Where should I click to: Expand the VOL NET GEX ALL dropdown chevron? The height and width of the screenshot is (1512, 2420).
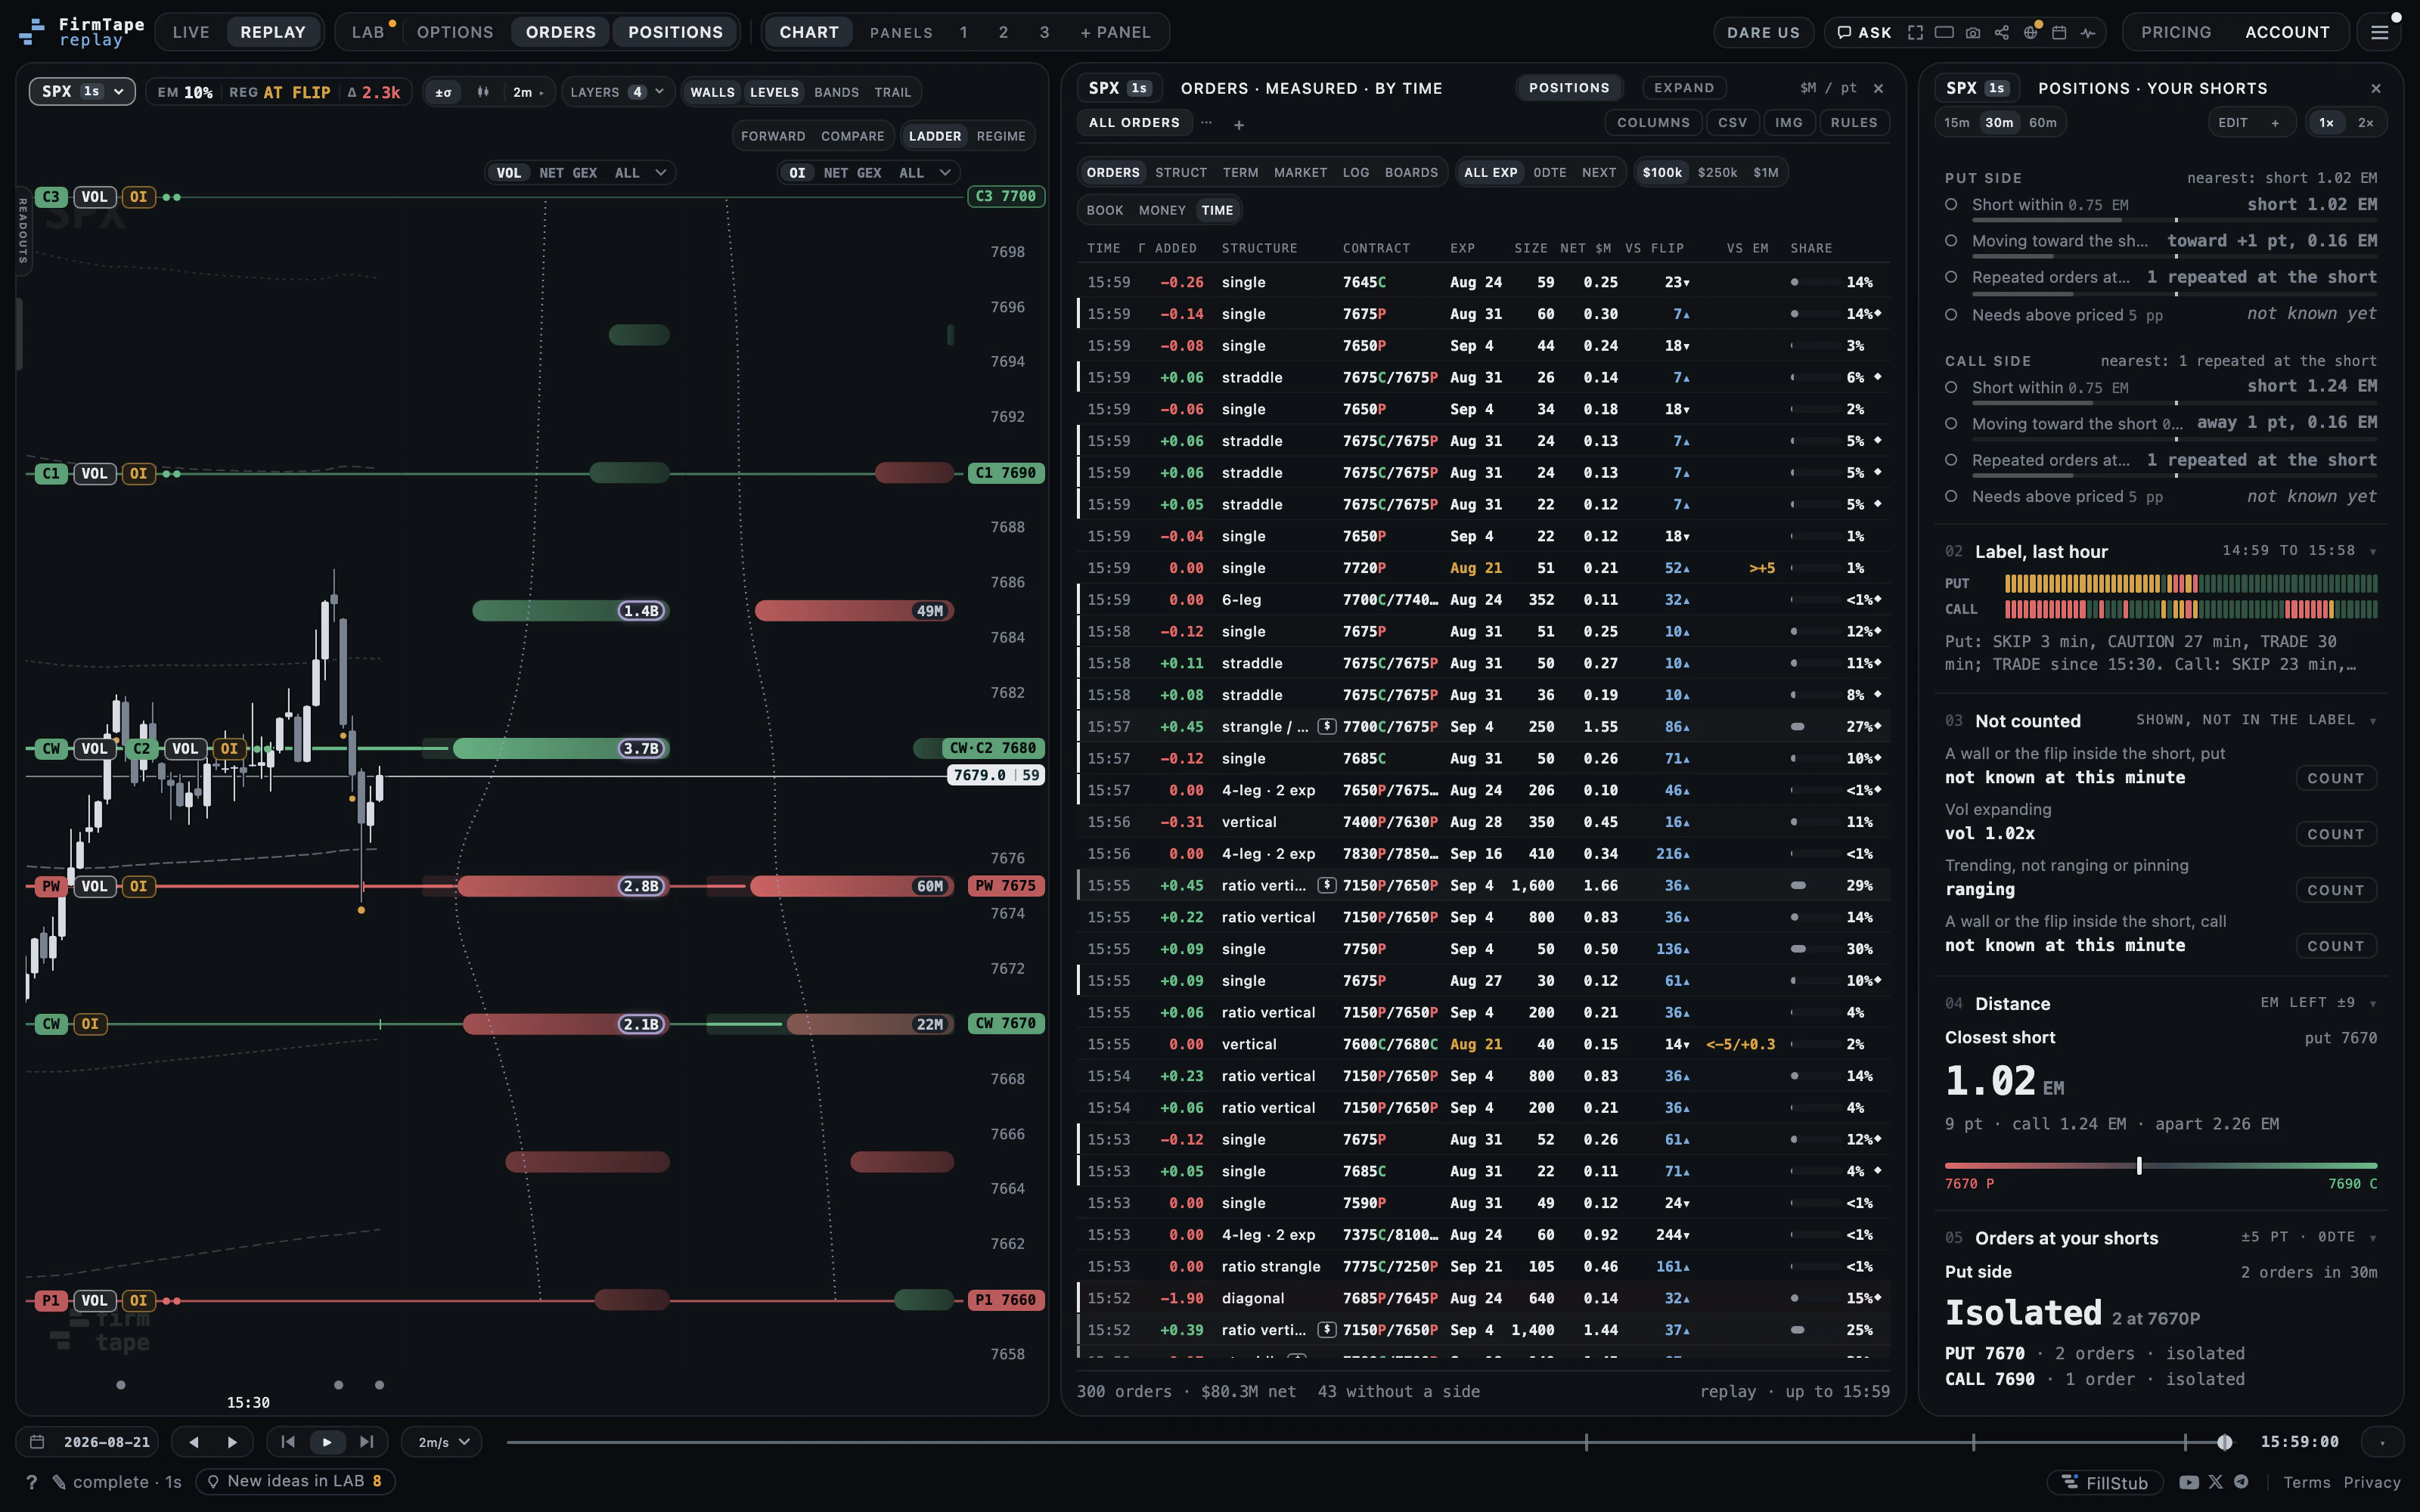(x=660, y=173)
